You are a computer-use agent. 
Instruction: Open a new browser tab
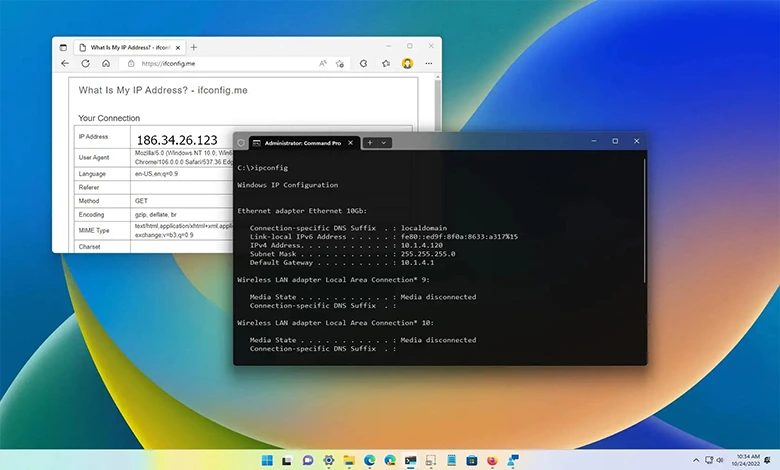tap(194, 47)
